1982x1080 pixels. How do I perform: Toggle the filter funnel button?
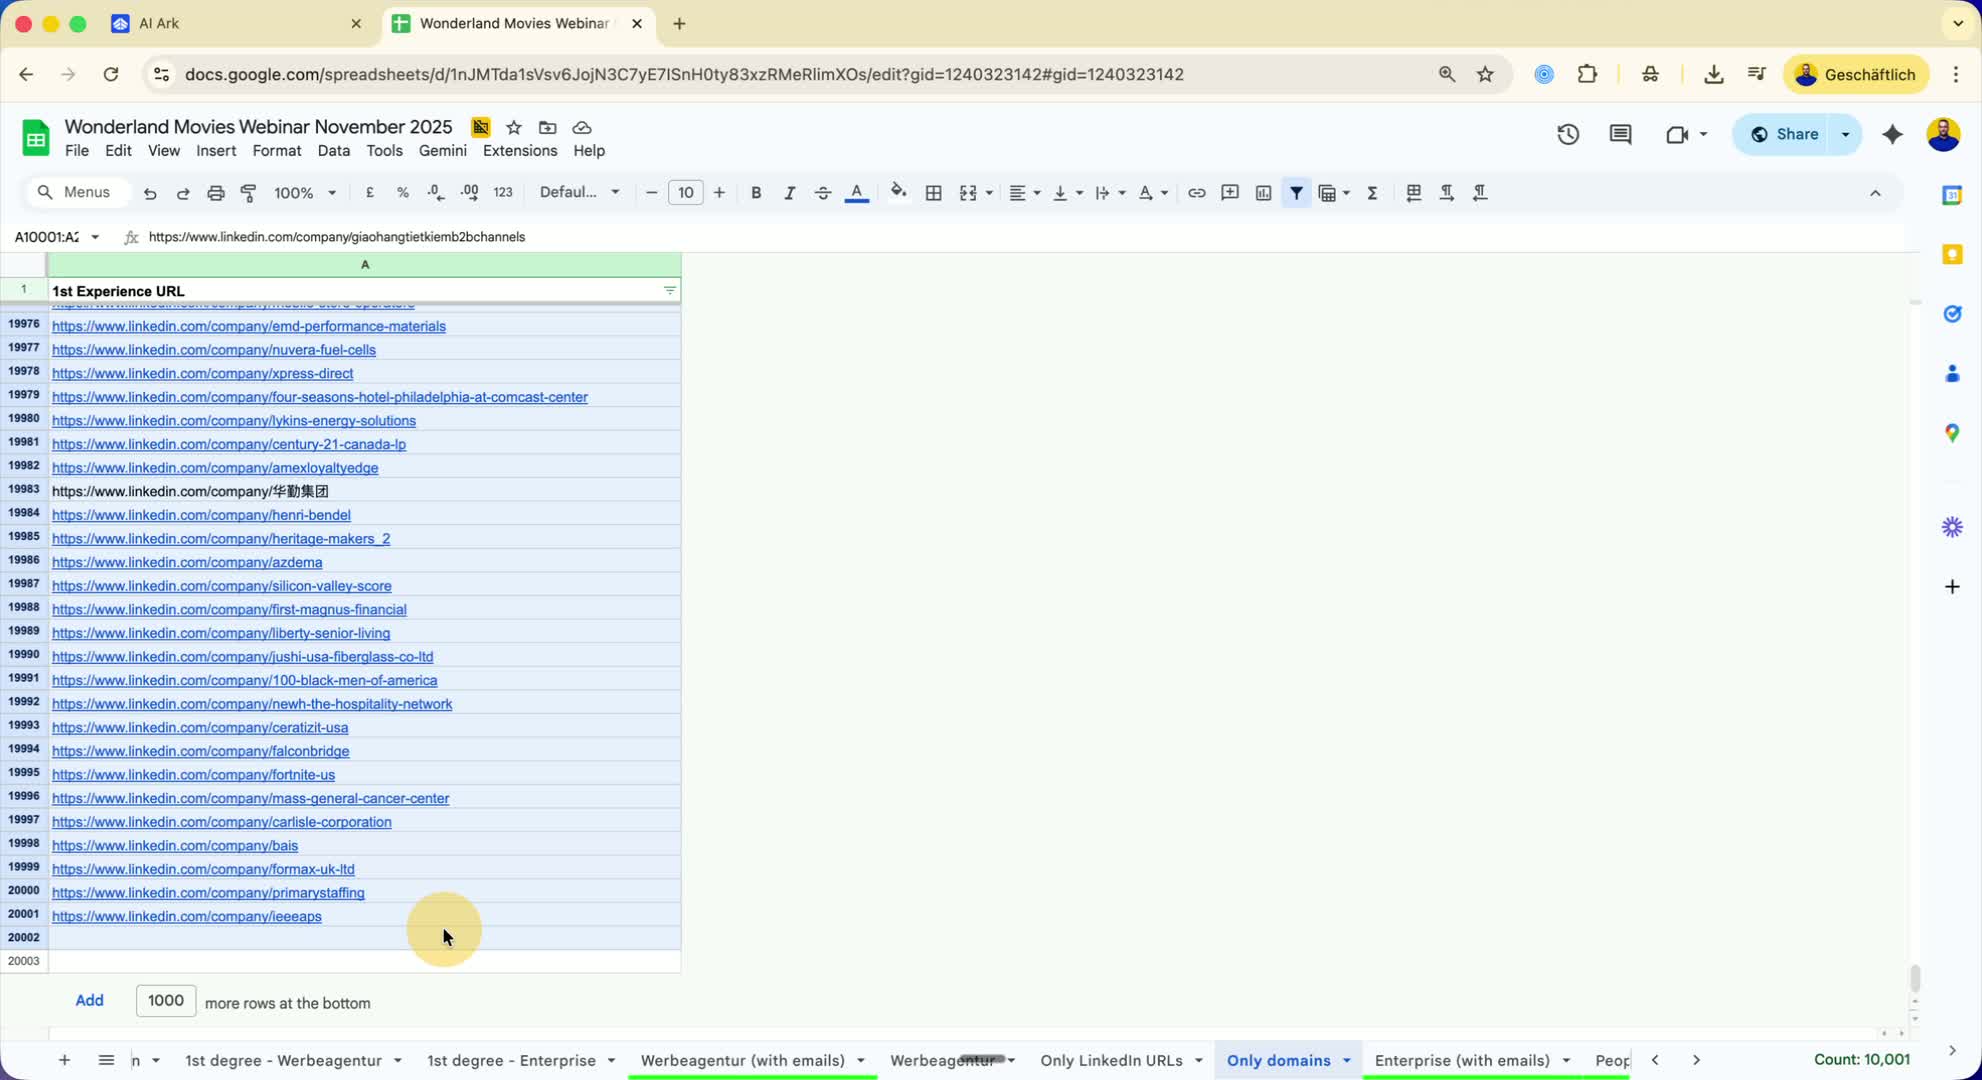tap(1296, 193)
